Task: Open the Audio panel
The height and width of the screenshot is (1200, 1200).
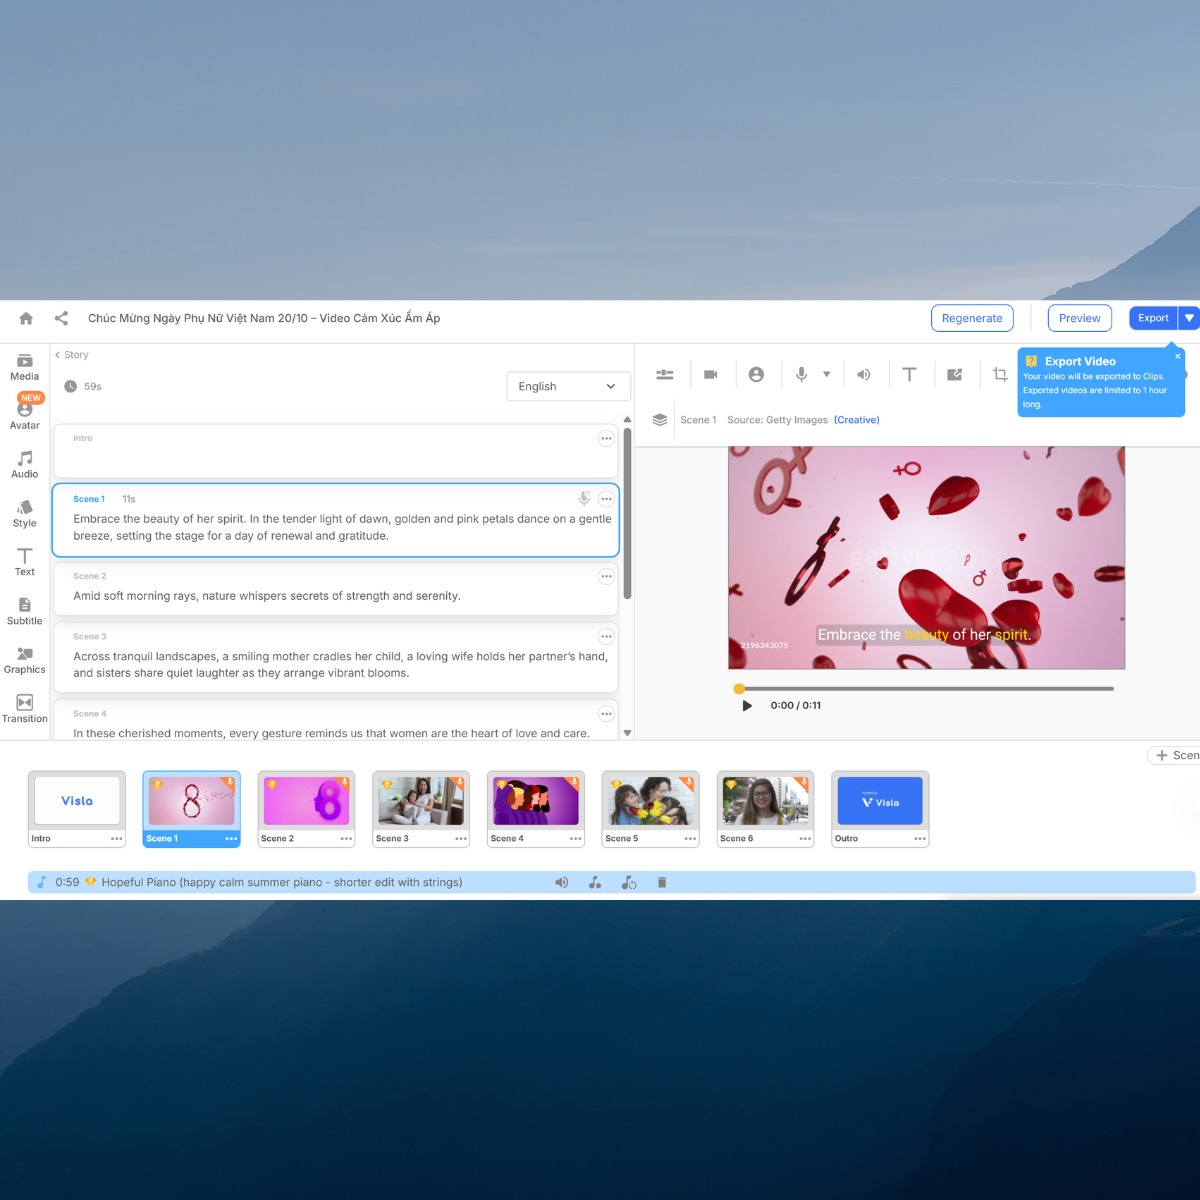Action: click(25, 465)
